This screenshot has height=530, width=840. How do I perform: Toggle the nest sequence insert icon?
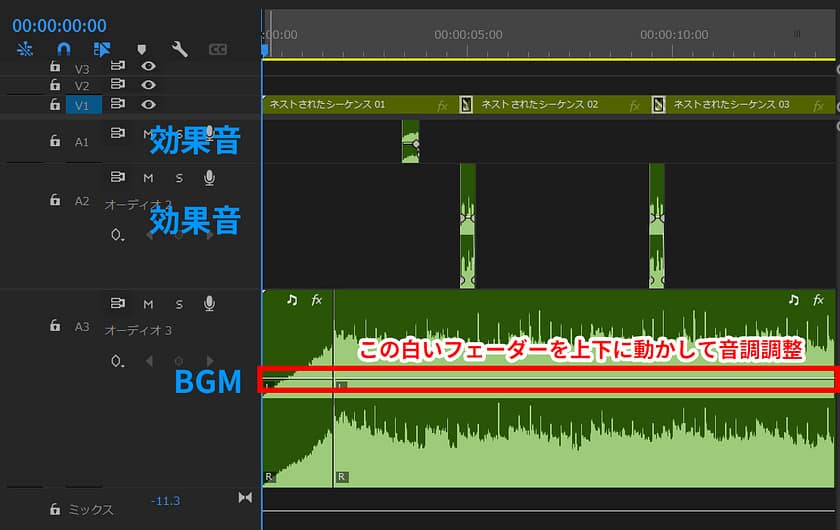click(x=25, y=49)
